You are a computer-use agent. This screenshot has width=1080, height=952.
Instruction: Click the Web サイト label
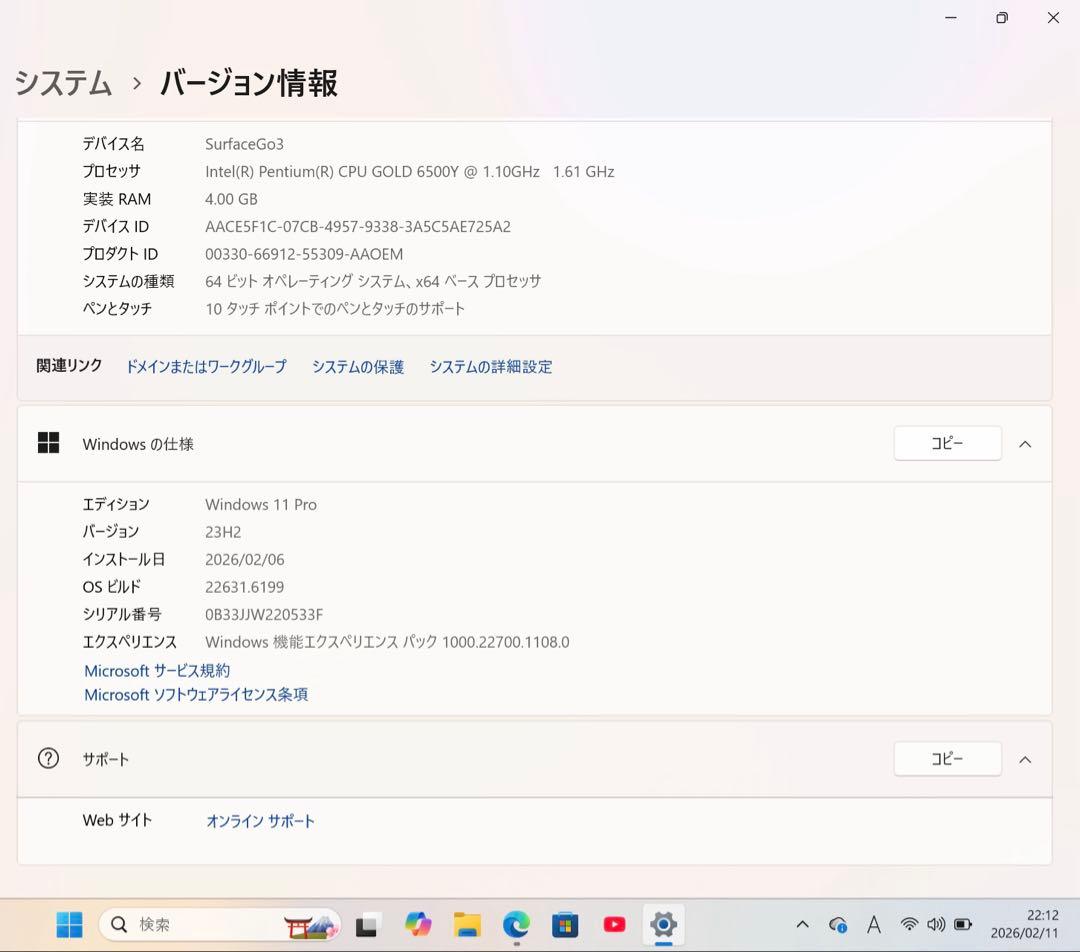pos(117,820)
